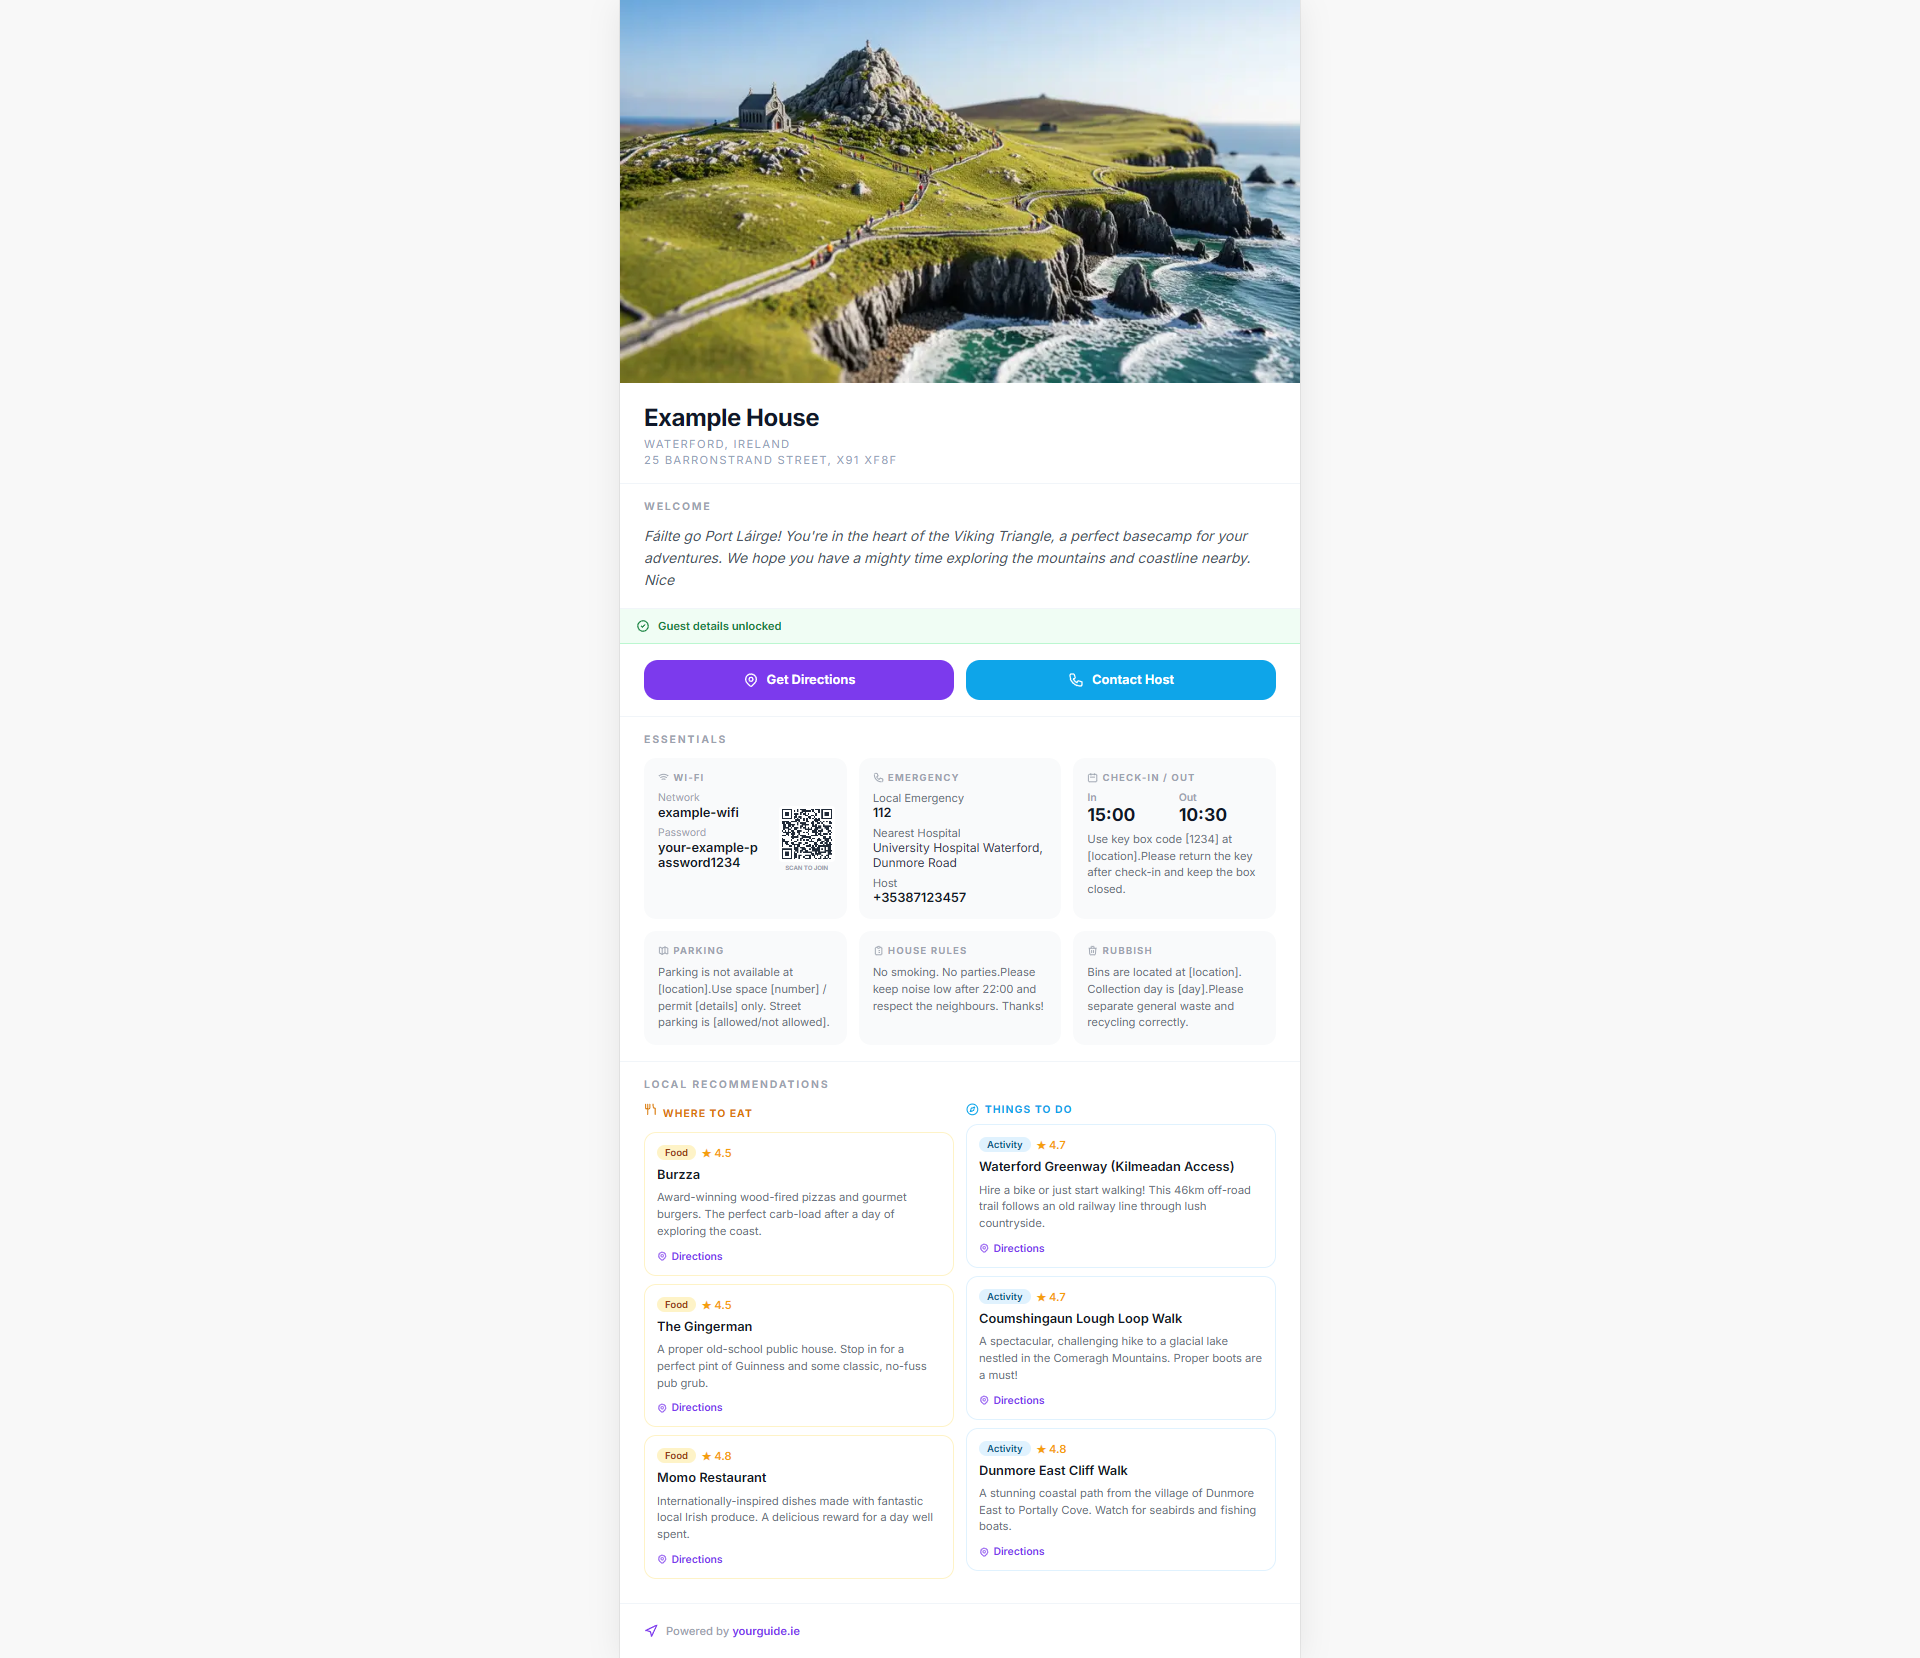Image resolution: width=1920 pixels, height=1658 pixels.
Task: Click the Emergency phone icon
Action: coord(878,777)
